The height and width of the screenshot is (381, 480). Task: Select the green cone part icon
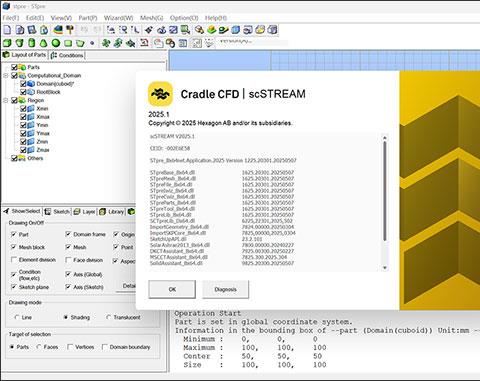(x=44, y=43)
